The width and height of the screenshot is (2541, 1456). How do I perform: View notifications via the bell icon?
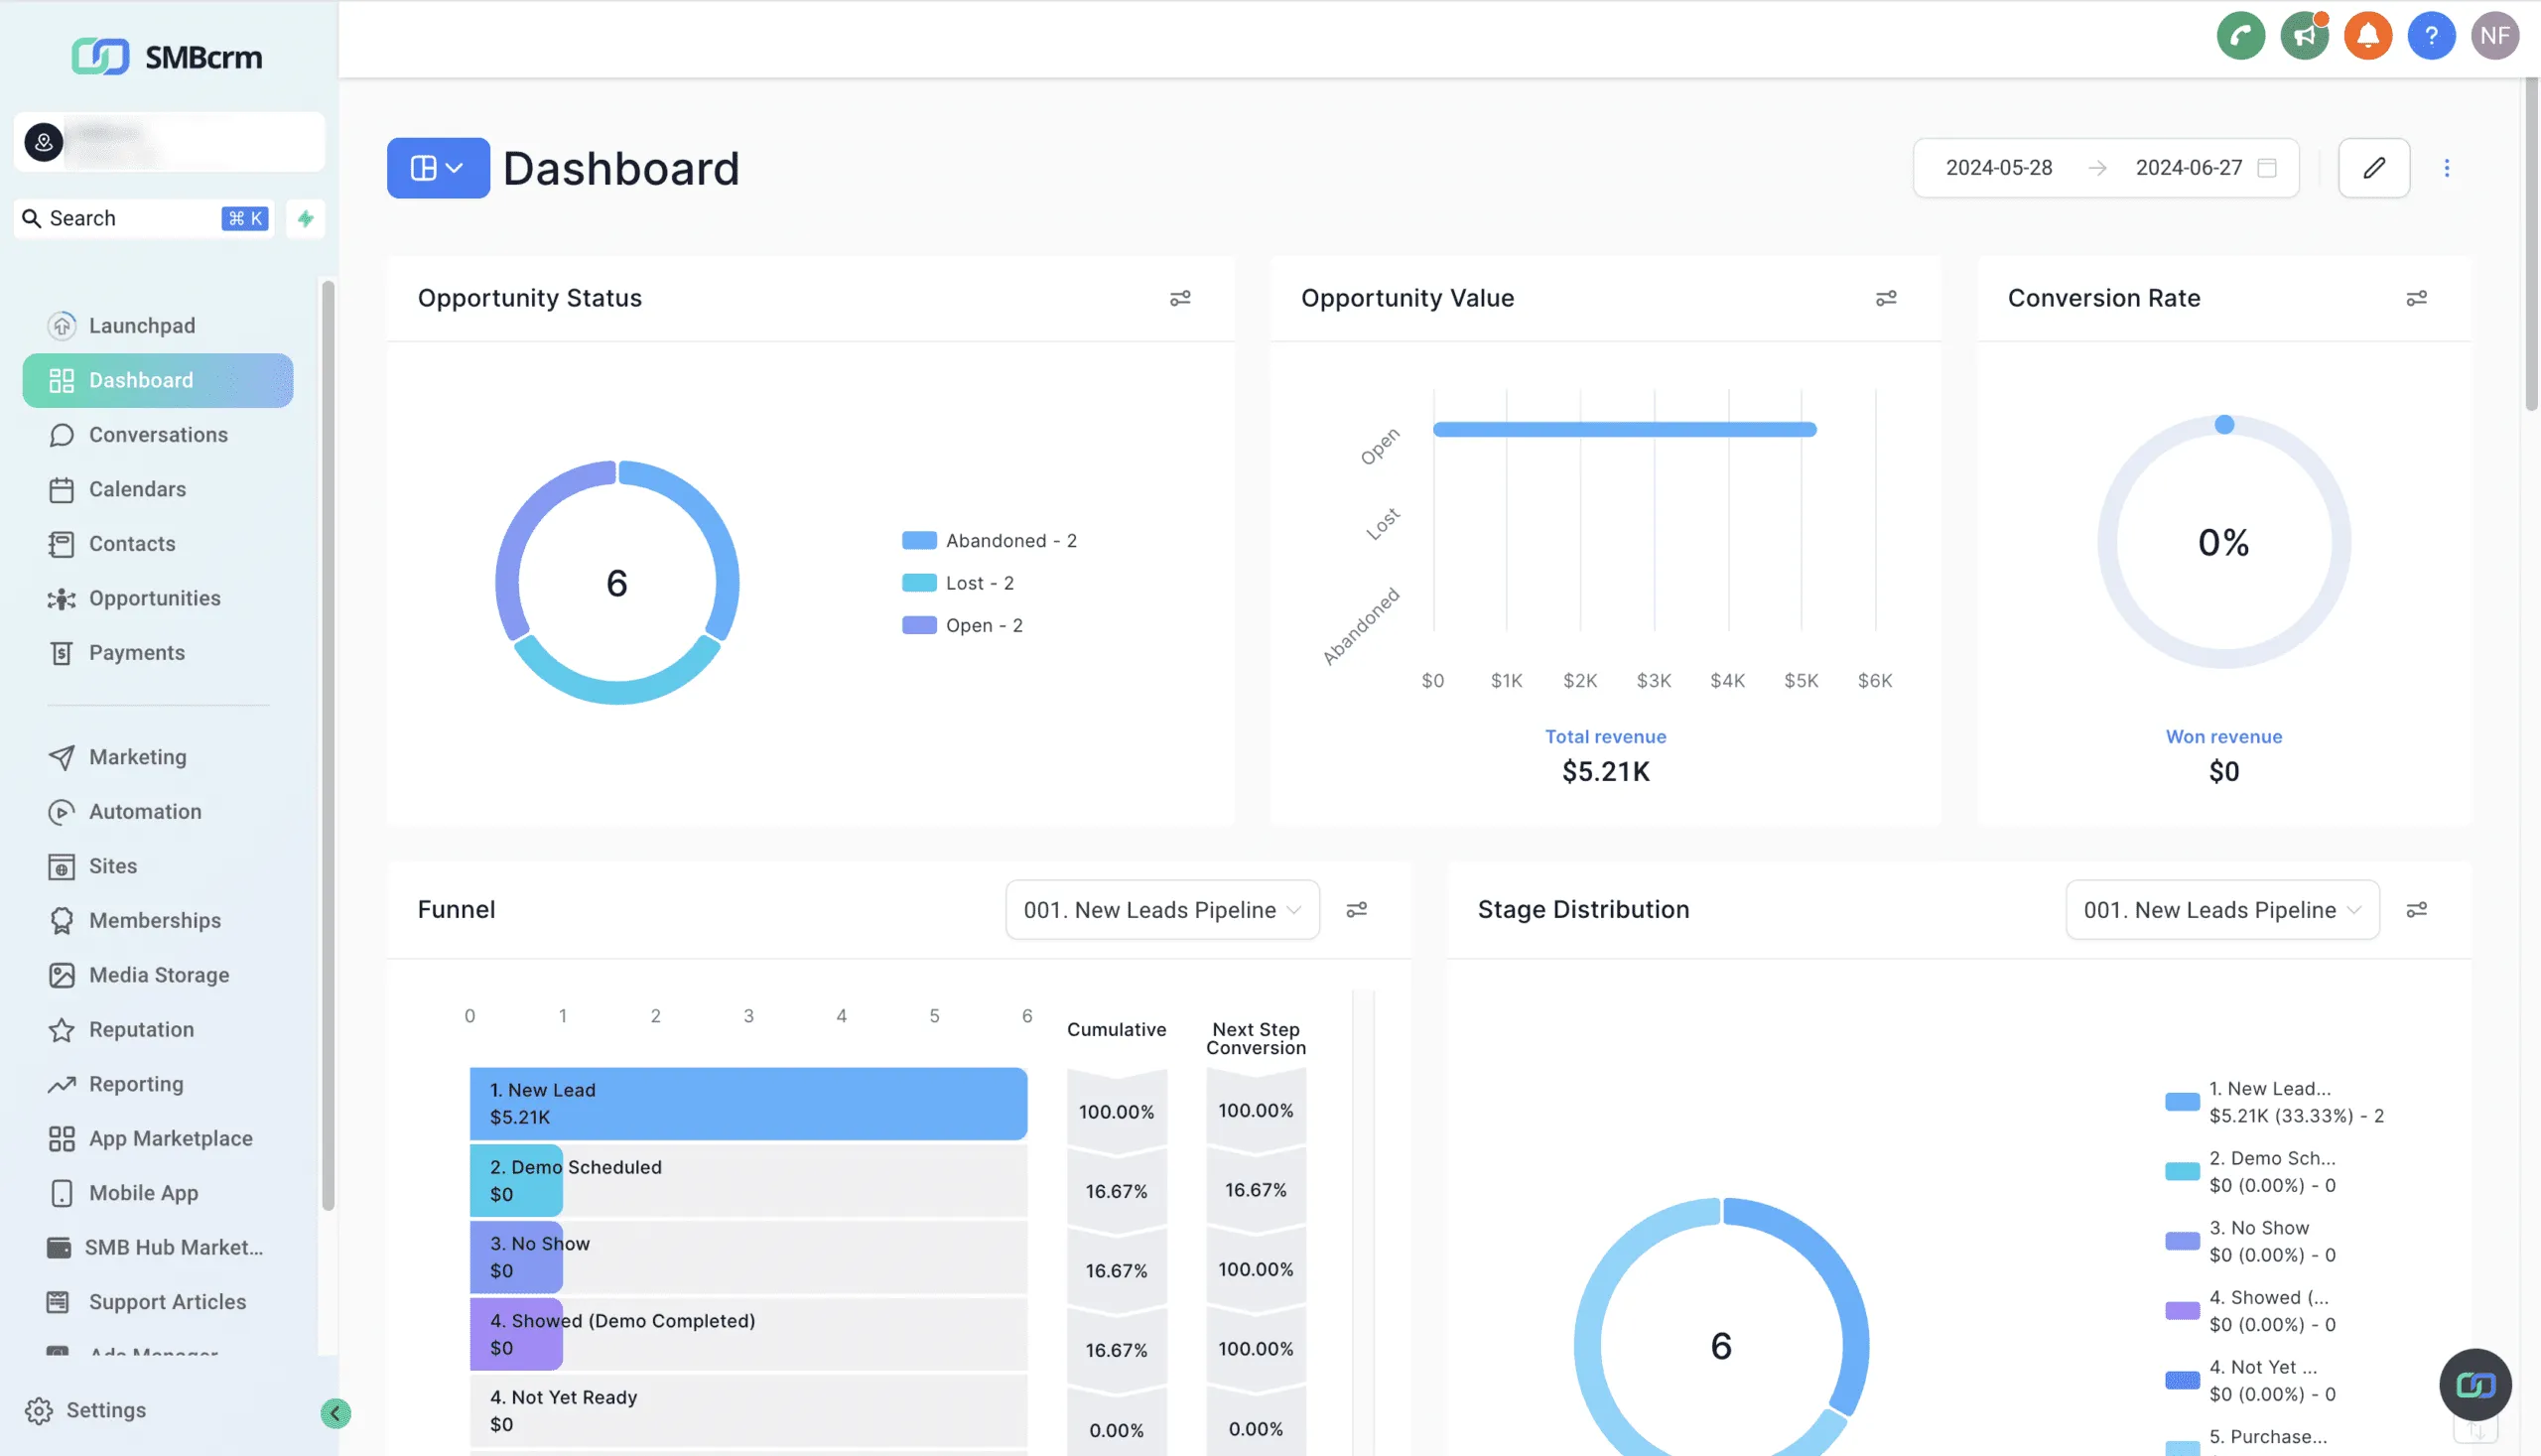[x=2368, y=35]
